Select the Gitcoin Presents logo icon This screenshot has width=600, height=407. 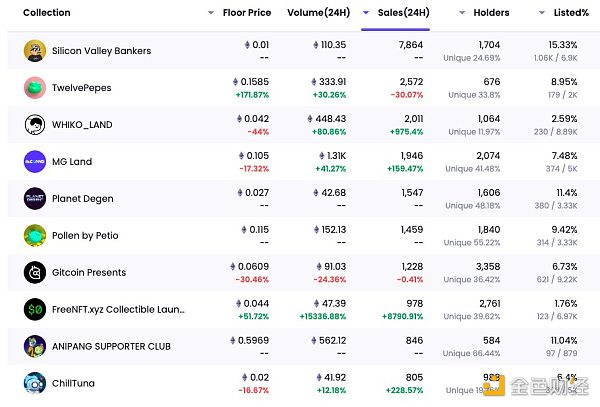point(35,272)
